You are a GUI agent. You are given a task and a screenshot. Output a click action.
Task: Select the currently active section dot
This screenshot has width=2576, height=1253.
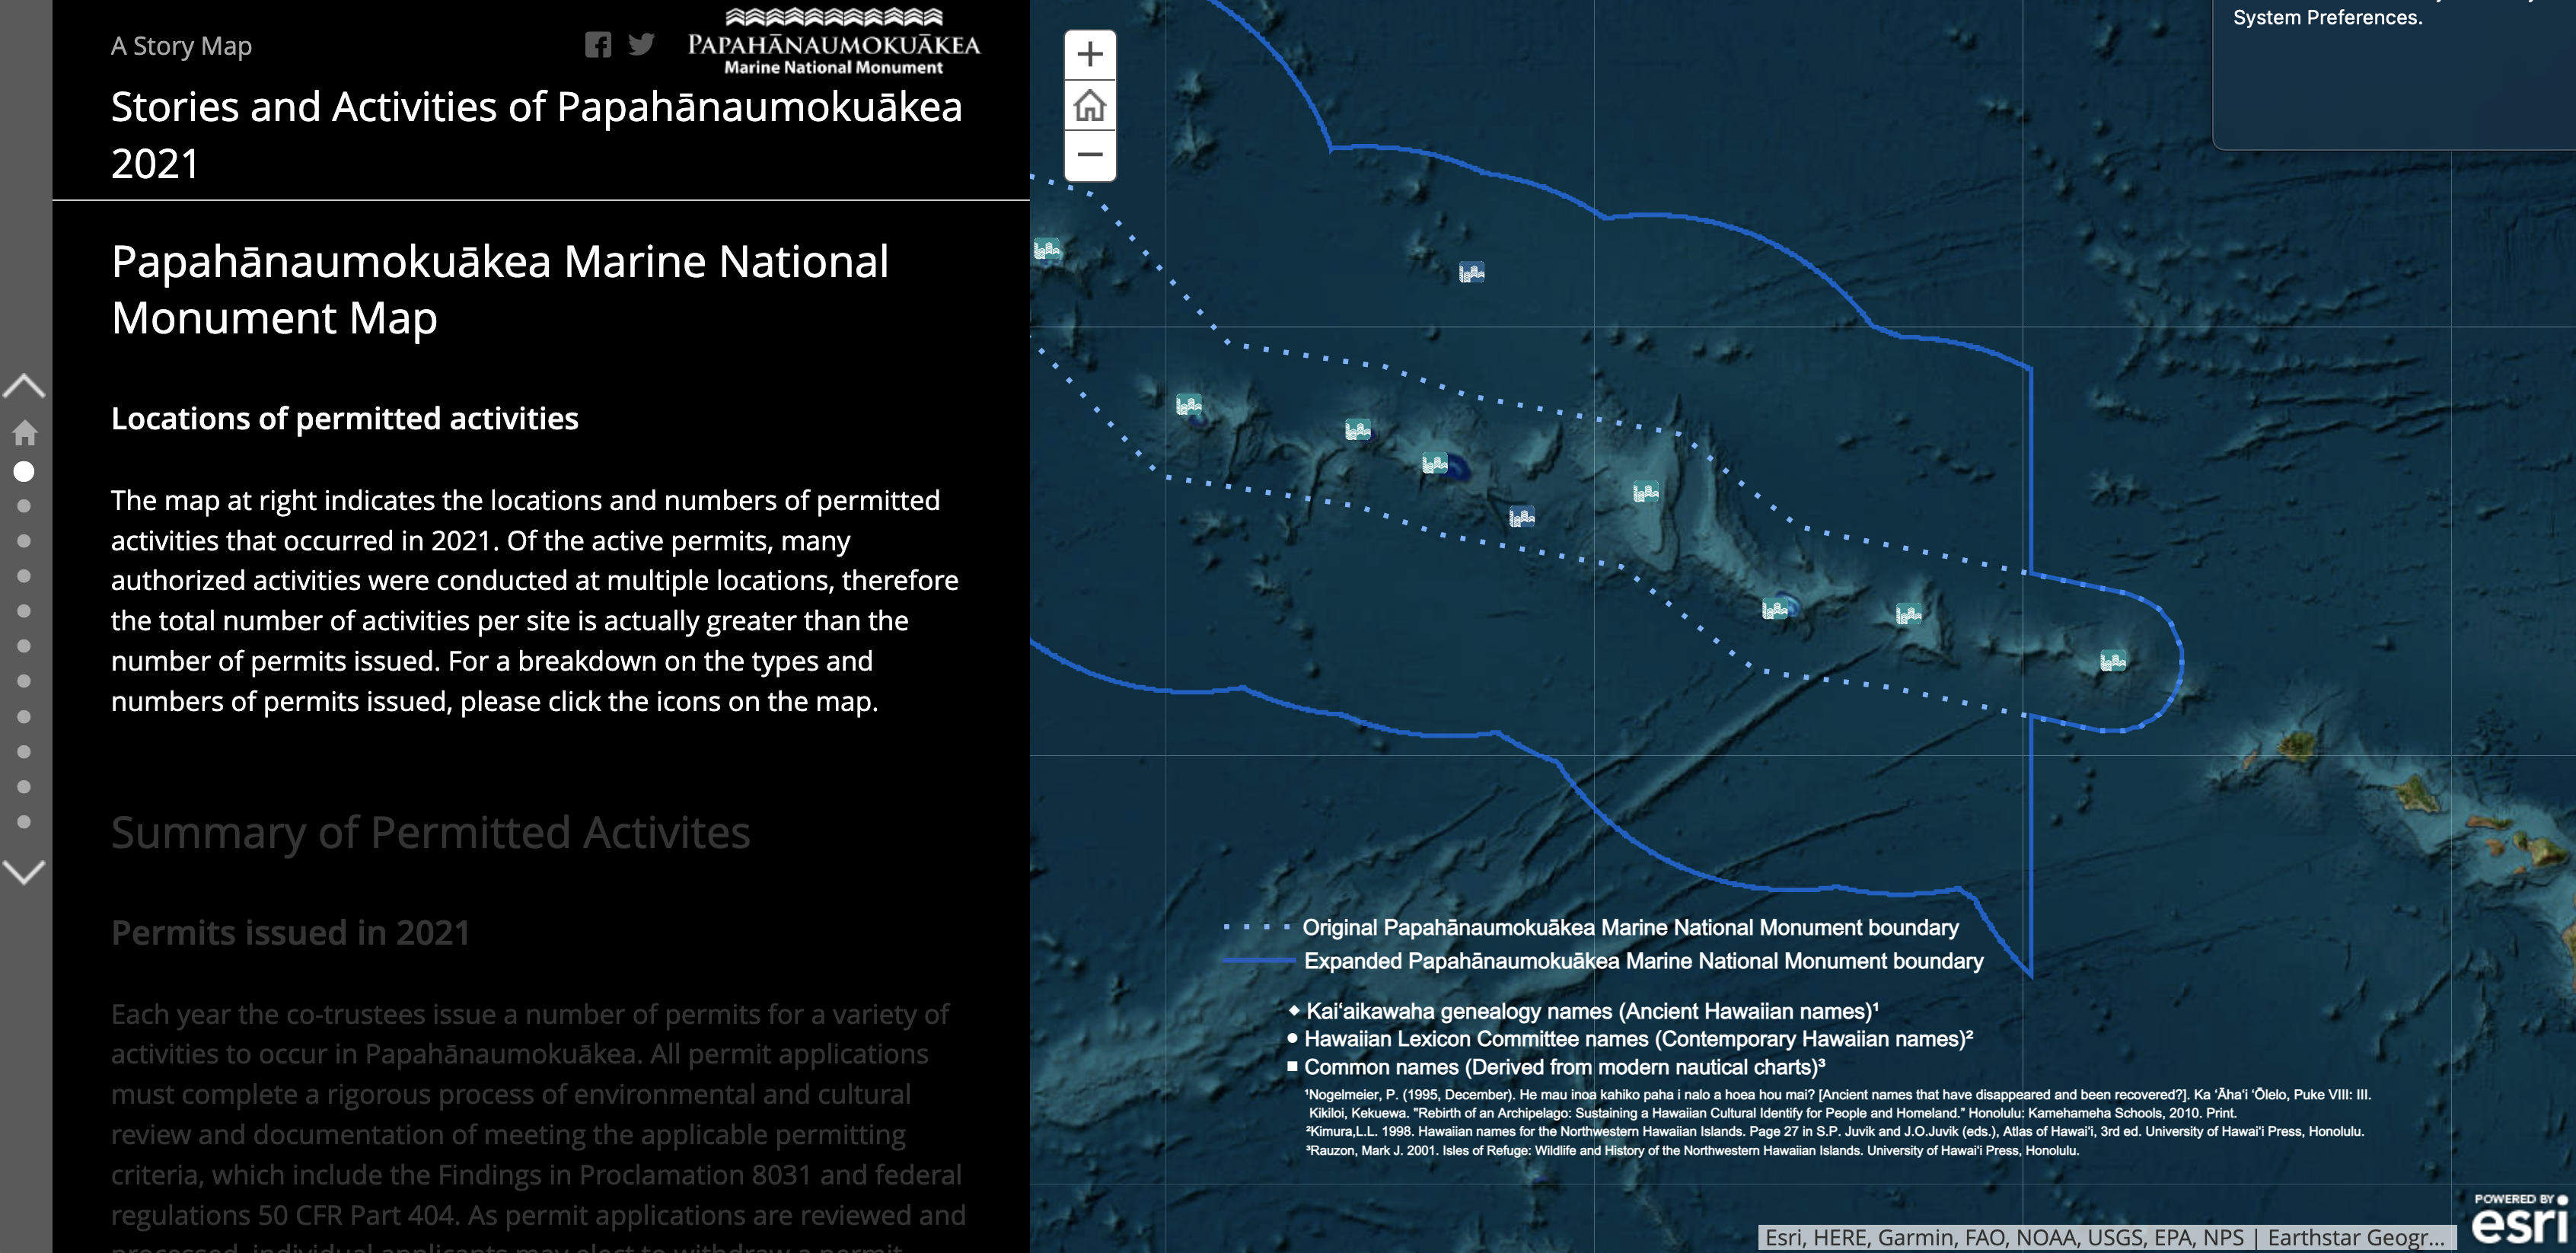tap(23, 471)
